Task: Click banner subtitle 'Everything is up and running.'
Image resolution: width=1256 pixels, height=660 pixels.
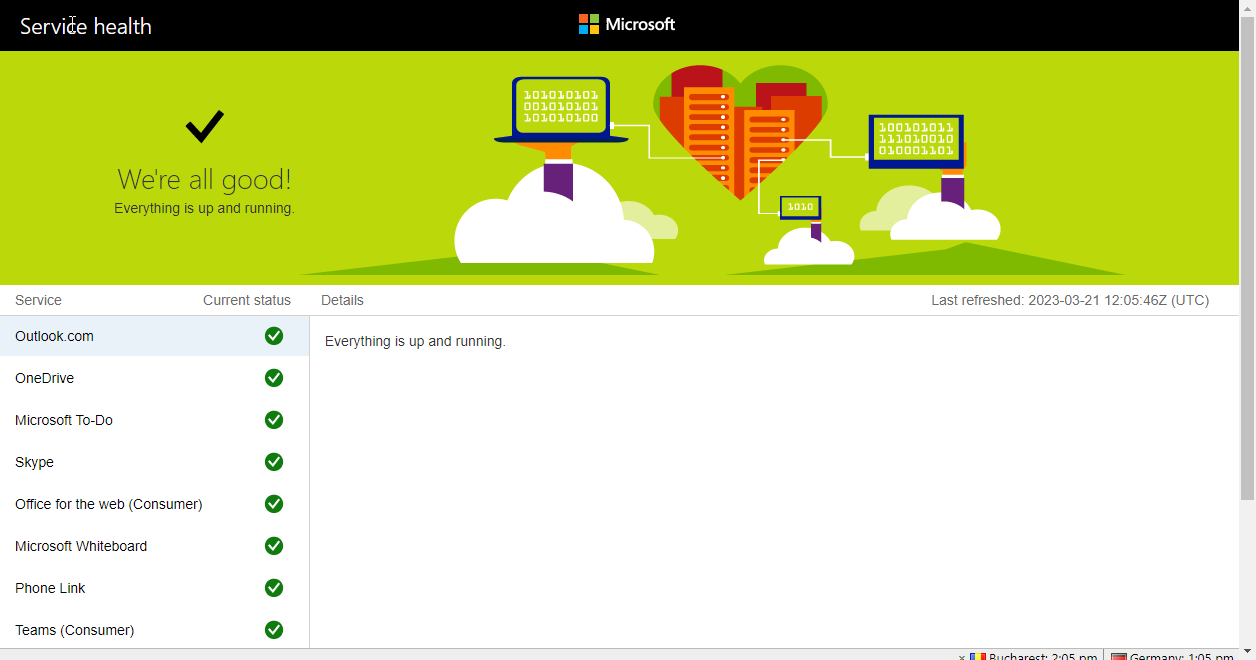Action: [204, 208]
